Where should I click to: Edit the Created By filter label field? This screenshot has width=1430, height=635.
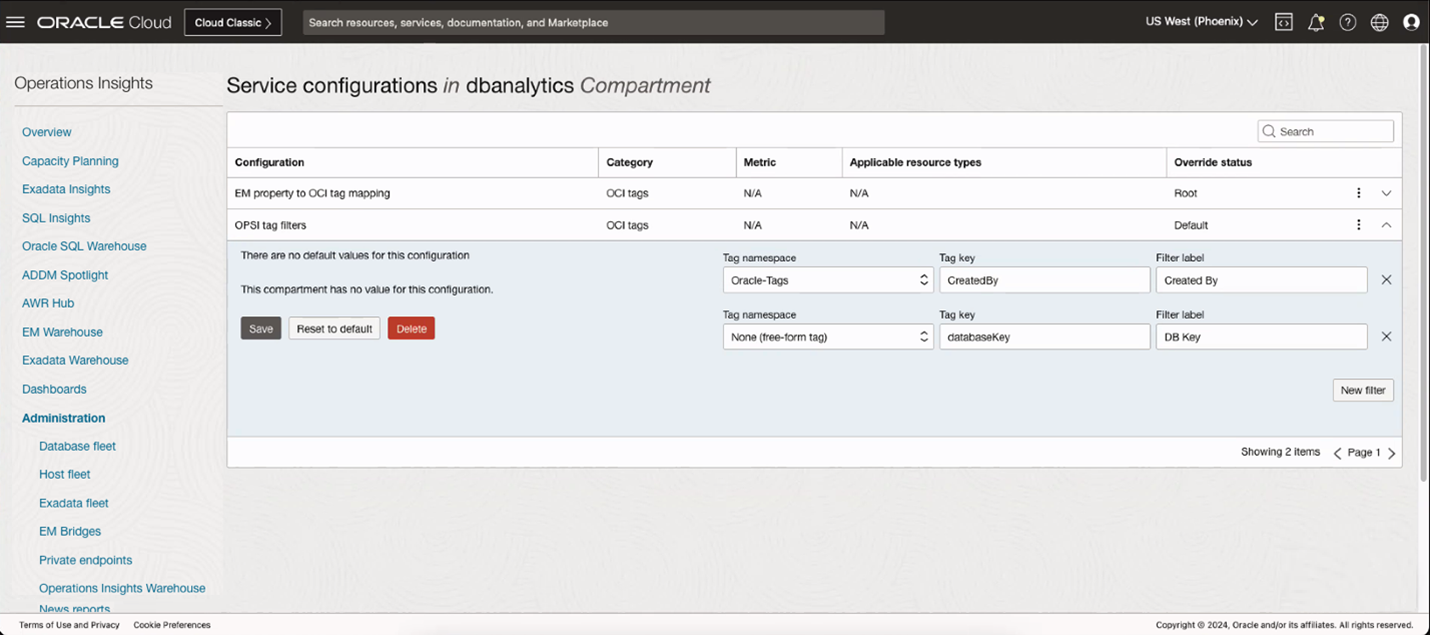pos(1261,280)
